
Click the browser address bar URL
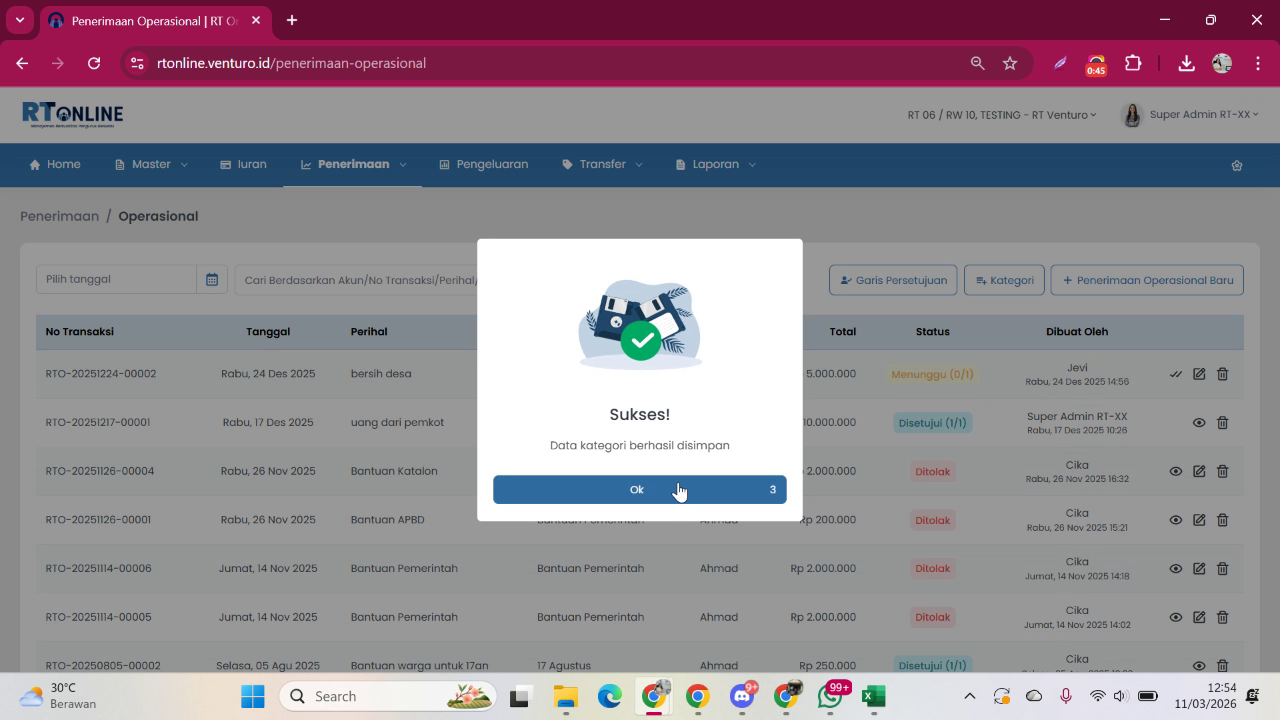[292, 63]
